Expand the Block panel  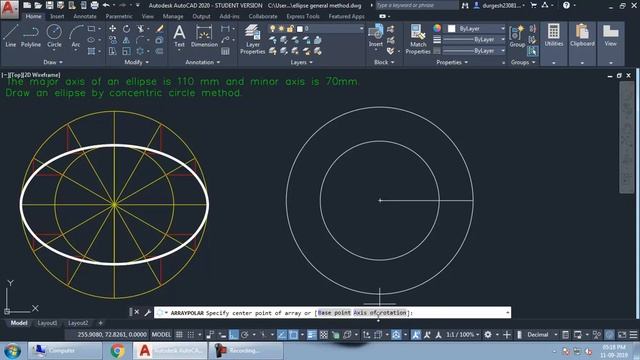[x=384, y=62]
